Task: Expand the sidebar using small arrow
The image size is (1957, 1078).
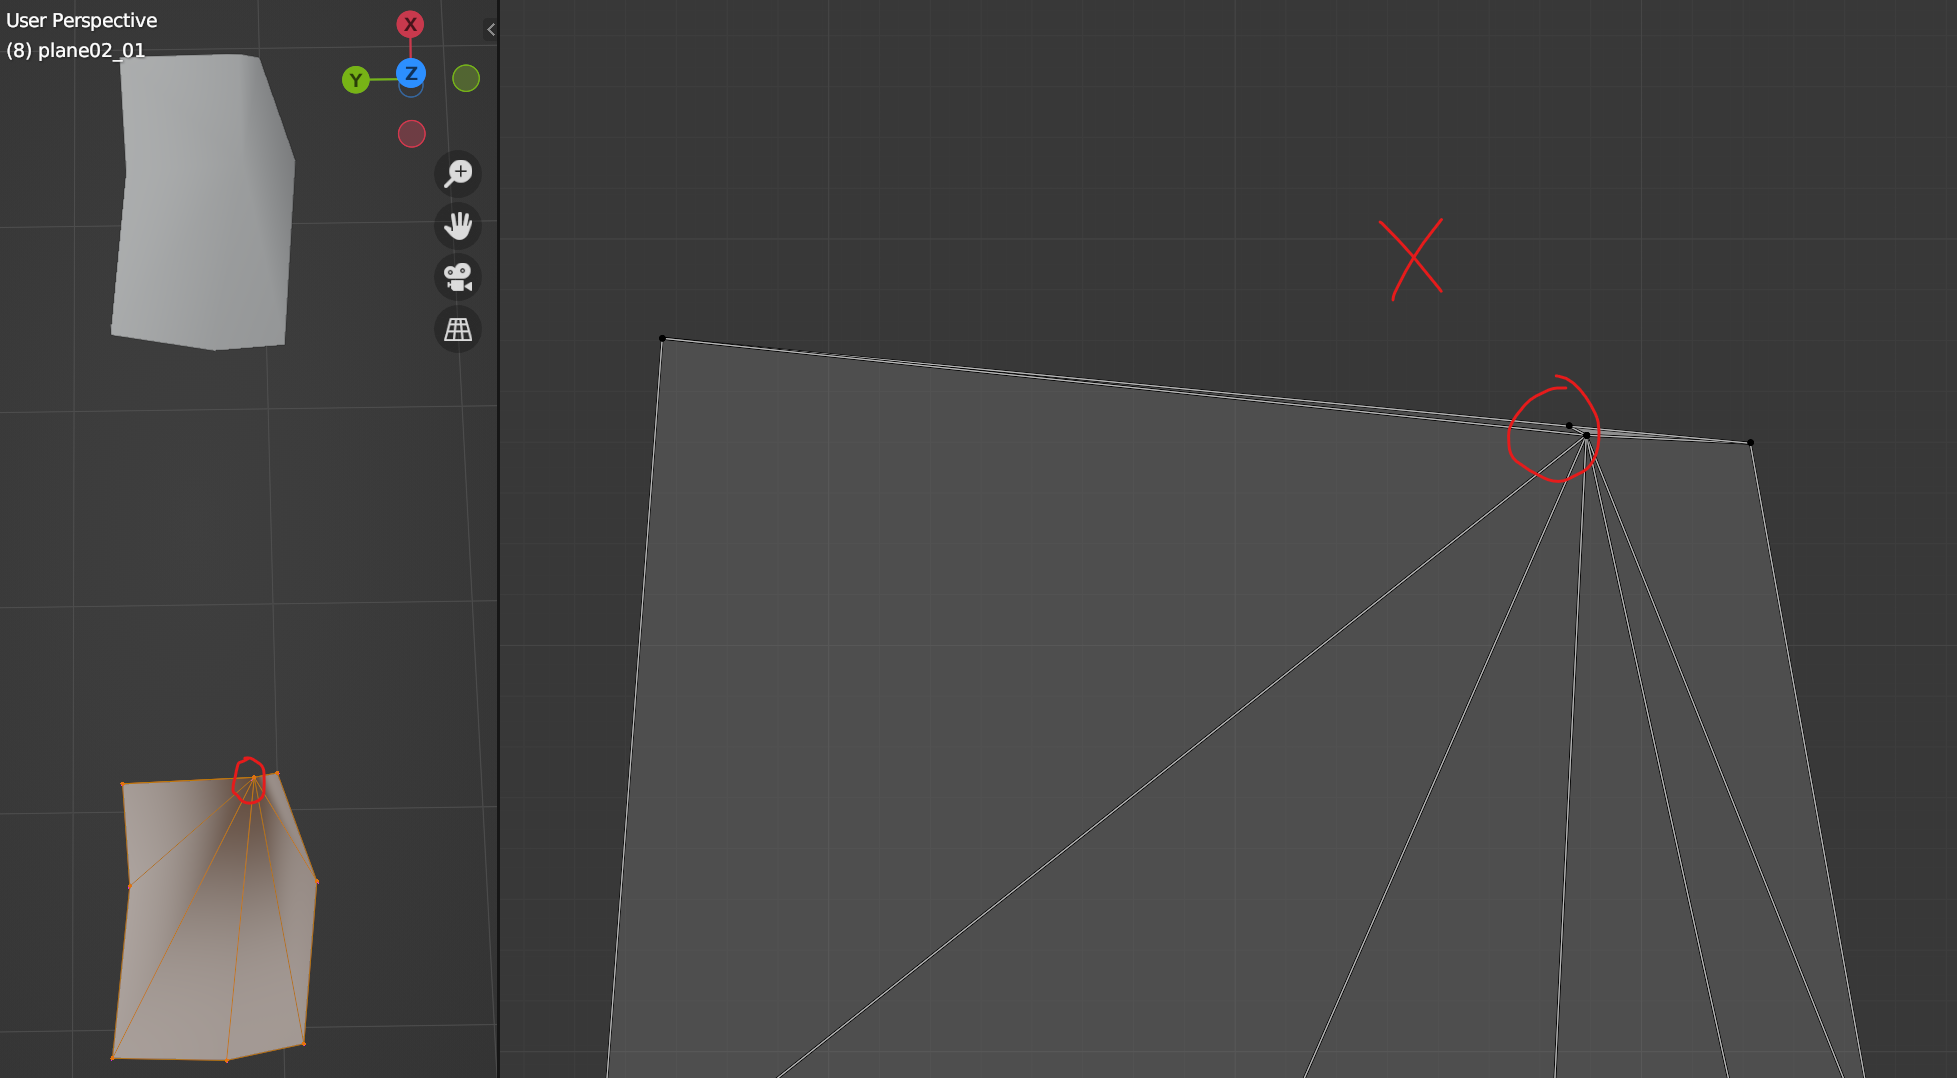Action: 490,29
